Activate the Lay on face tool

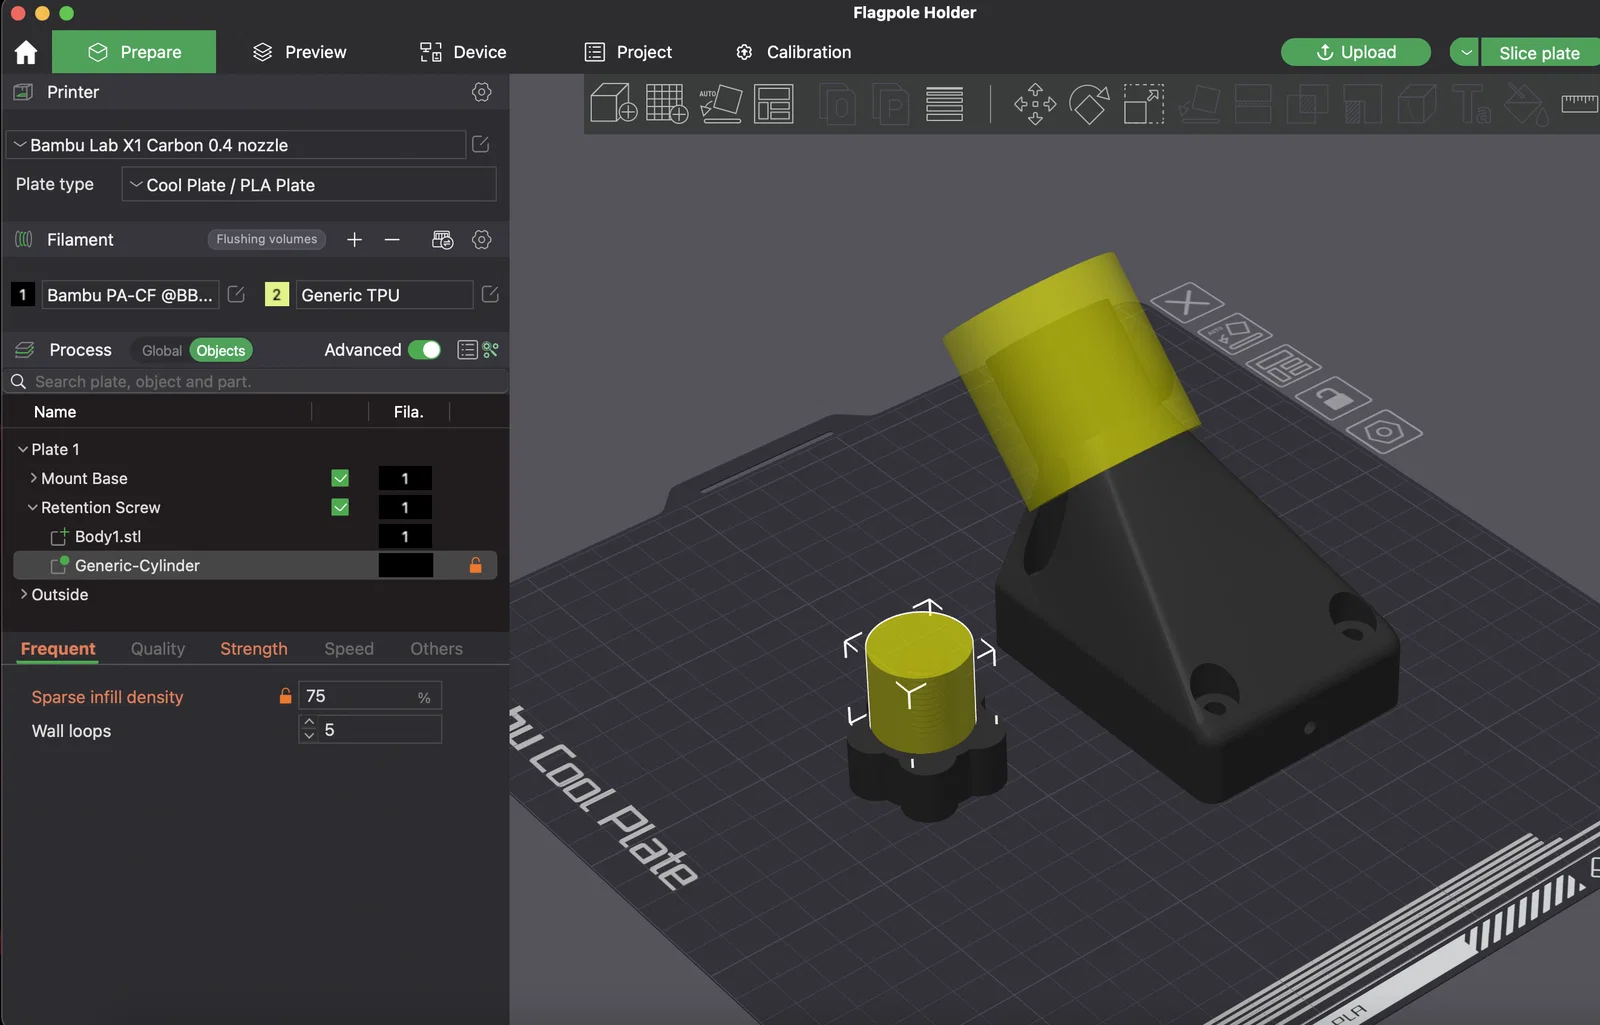pos(1199,104)
